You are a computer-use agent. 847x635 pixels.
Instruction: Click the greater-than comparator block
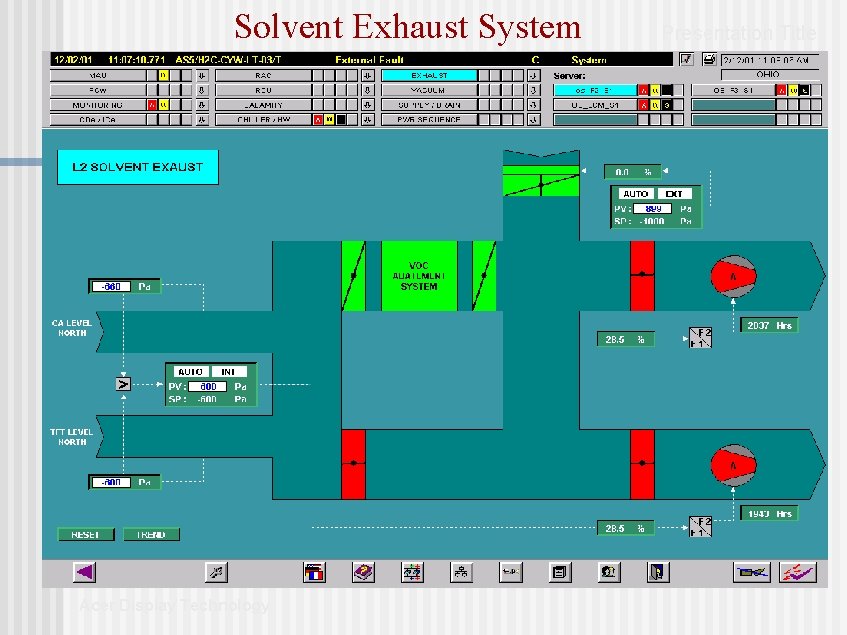pos(123,384)
